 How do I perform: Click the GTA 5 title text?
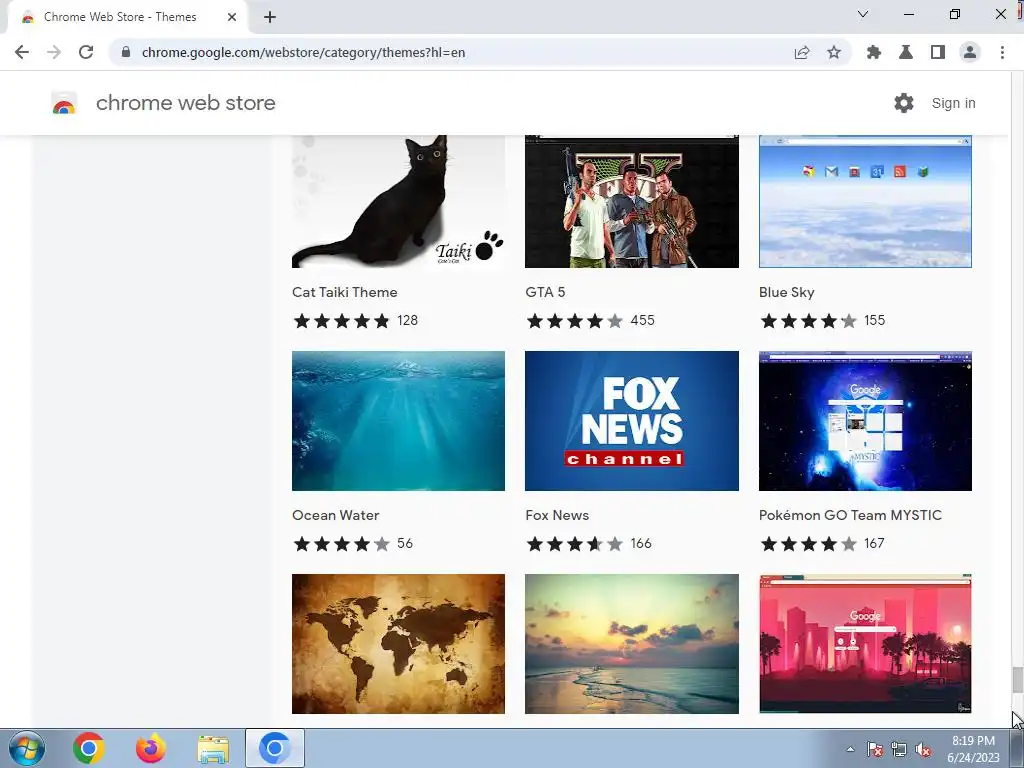pyautogui.click(x=545, y=292)
